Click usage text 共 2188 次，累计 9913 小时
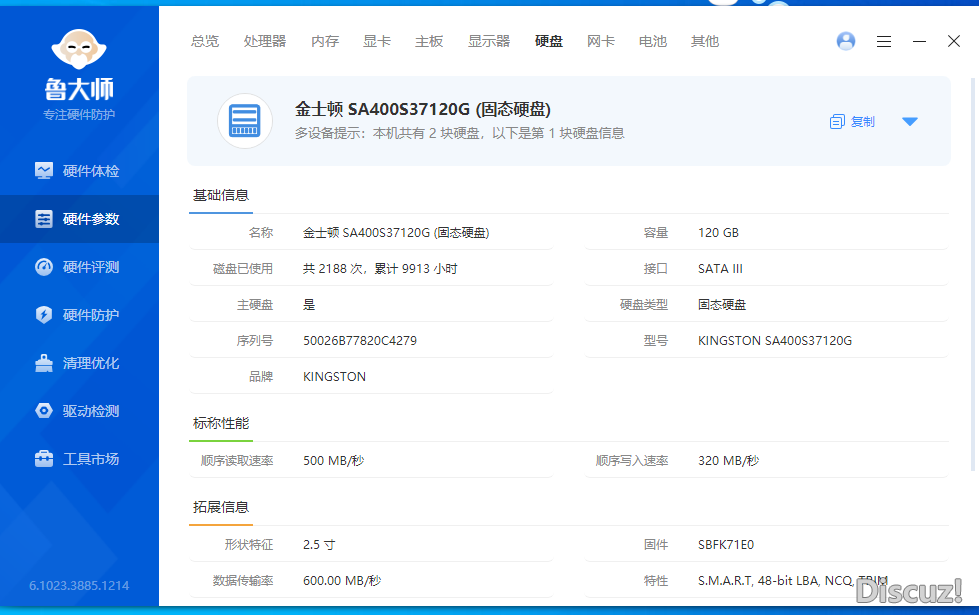 380,269
